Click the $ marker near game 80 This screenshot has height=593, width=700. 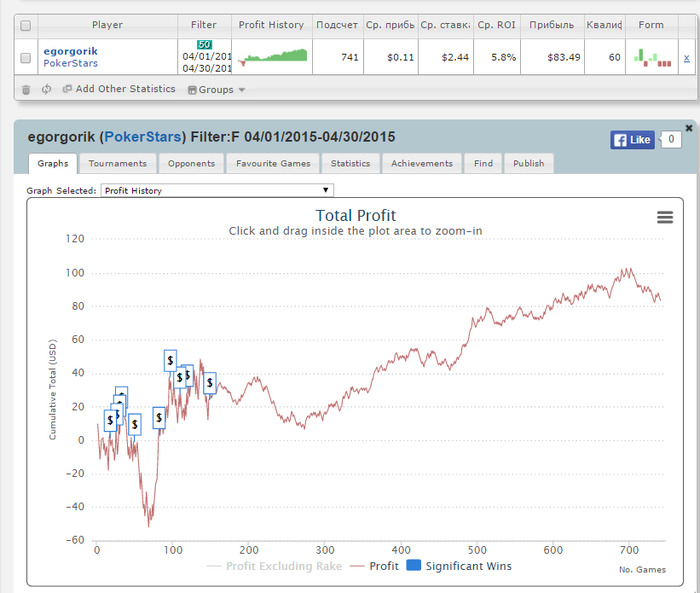click(159, 418)
